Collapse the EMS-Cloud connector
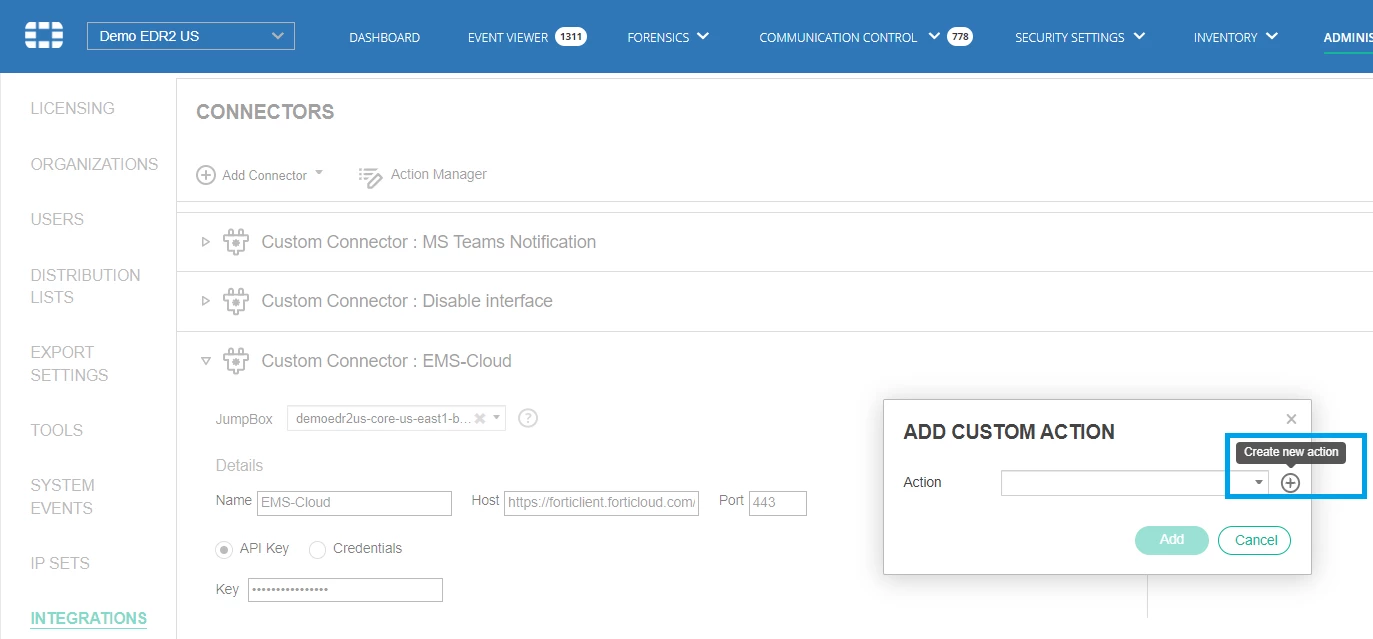The width and height of the screenshot is (1373, 639). pyautogui.click(x=205, y=361)
